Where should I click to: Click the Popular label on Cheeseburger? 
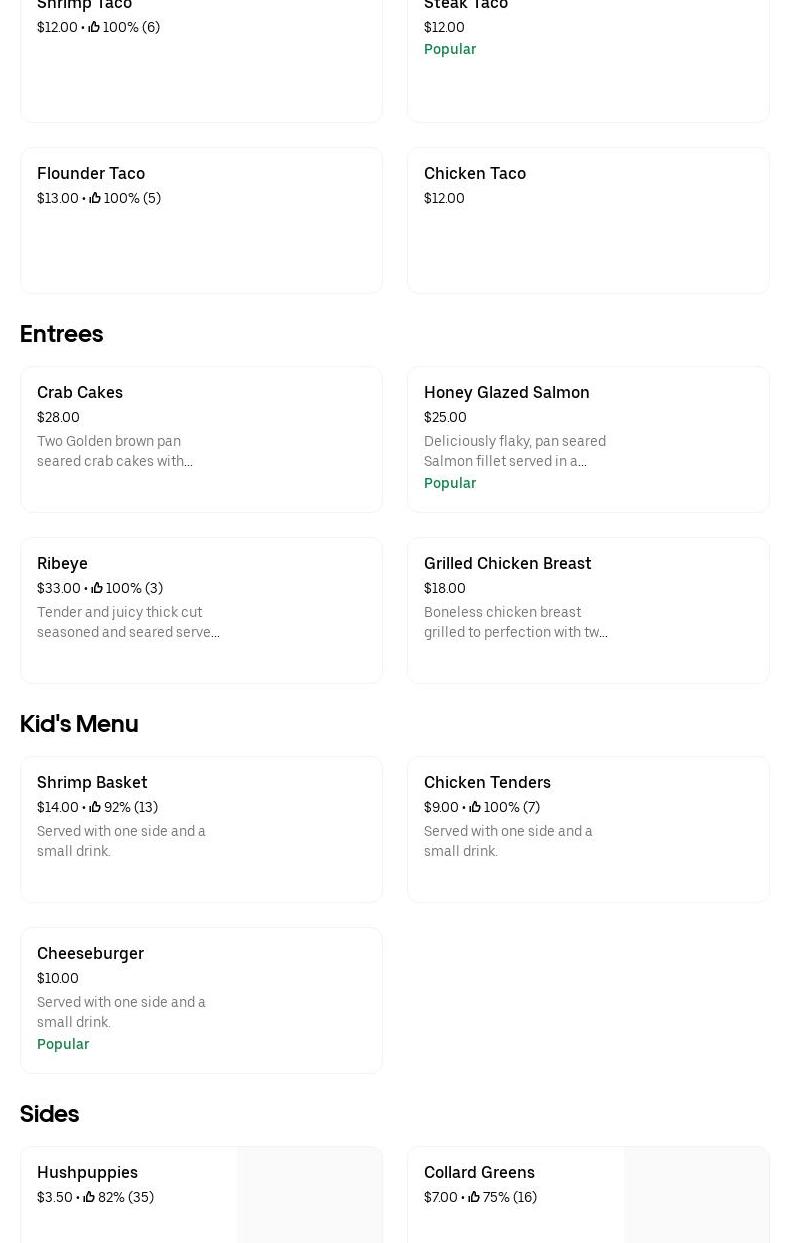point(63,1044)
